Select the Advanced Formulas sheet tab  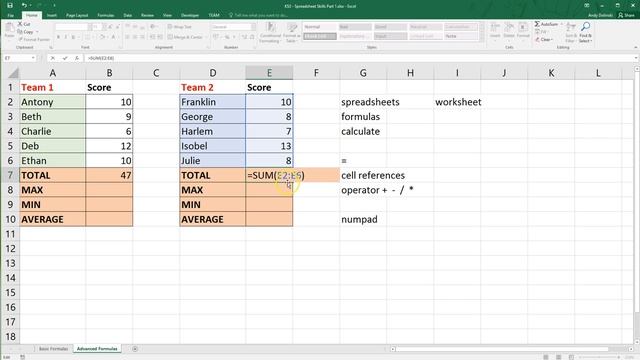pos(97,349)
